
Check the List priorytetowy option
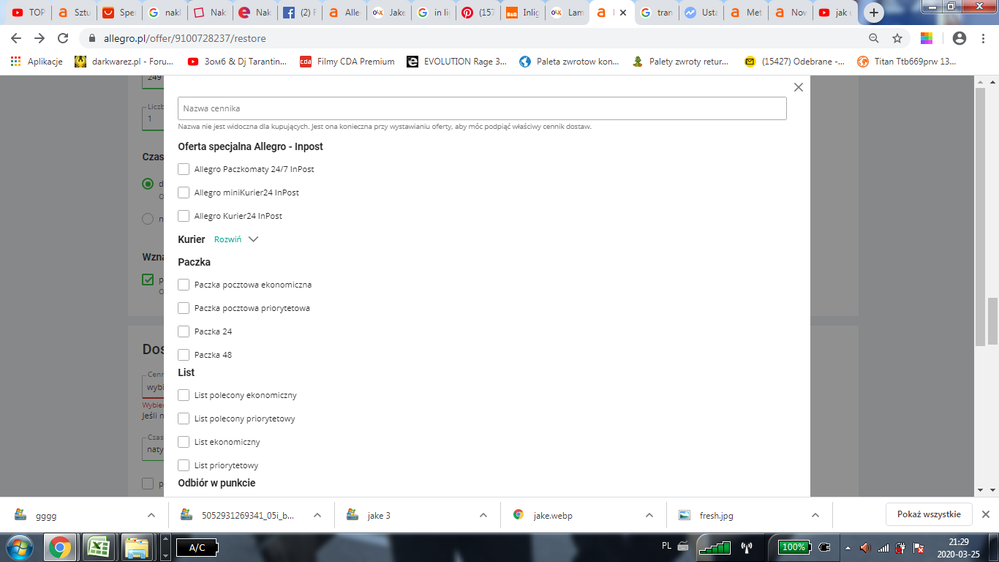coord(183,465)
